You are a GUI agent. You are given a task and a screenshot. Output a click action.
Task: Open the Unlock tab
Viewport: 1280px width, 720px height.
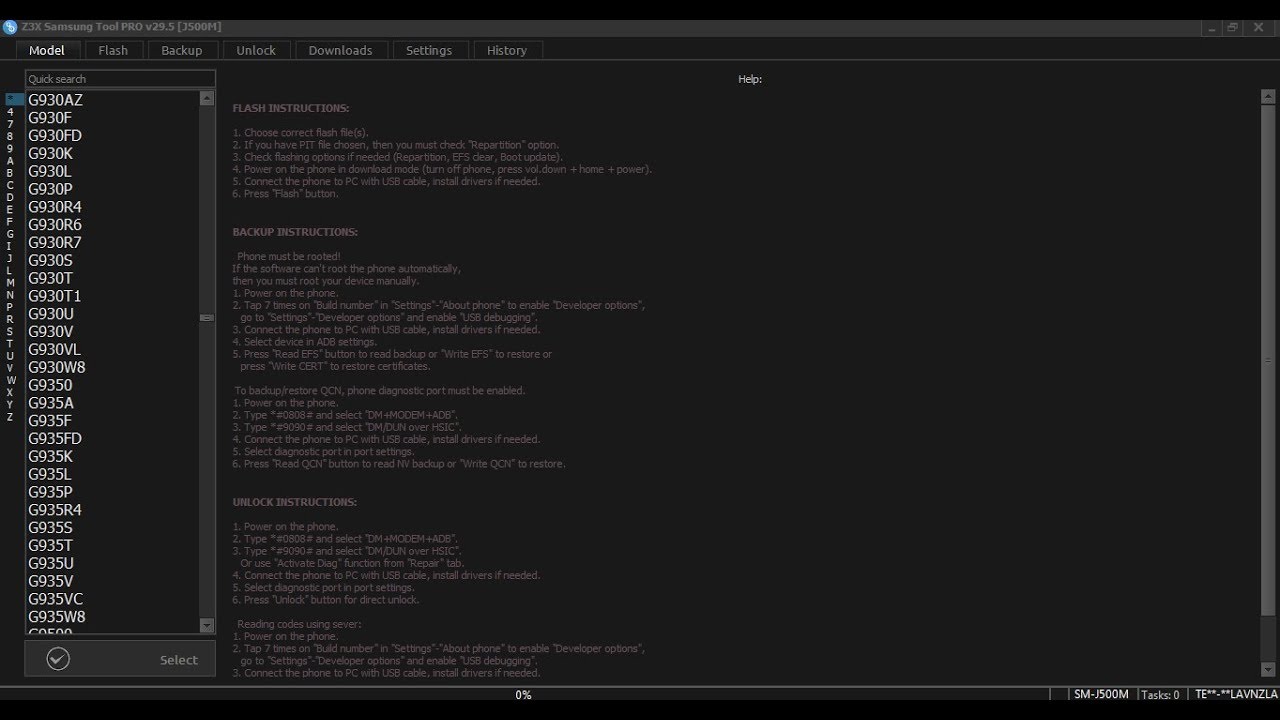[x=256, y=50]
